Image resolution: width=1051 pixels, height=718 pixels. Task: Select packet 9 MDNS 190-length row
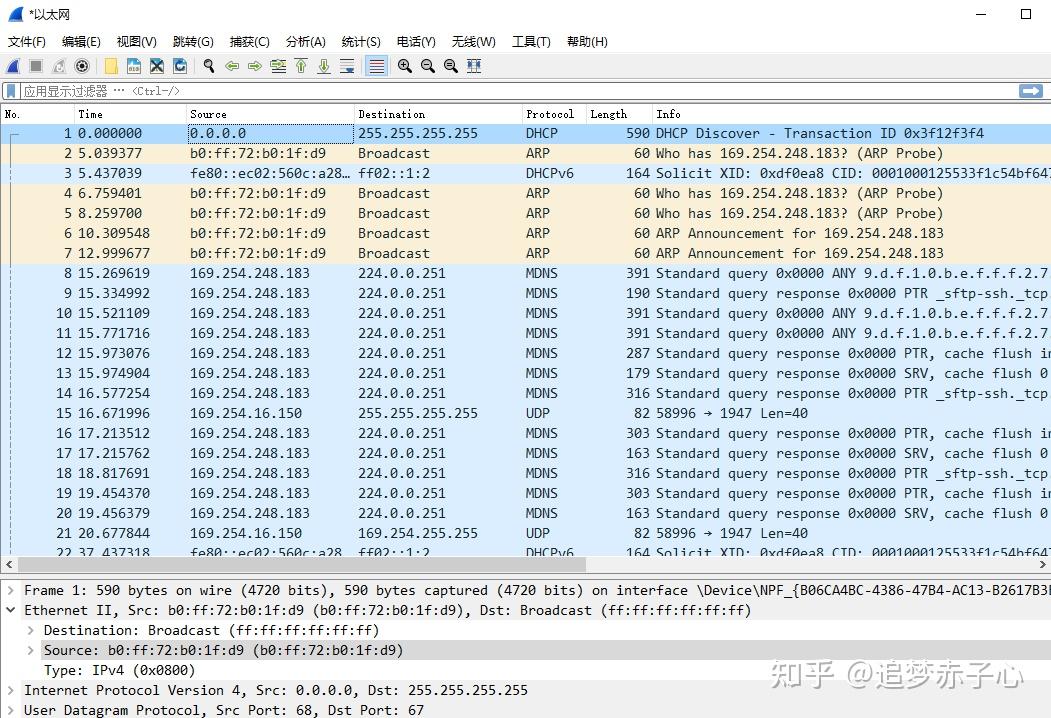pos(526,294)
